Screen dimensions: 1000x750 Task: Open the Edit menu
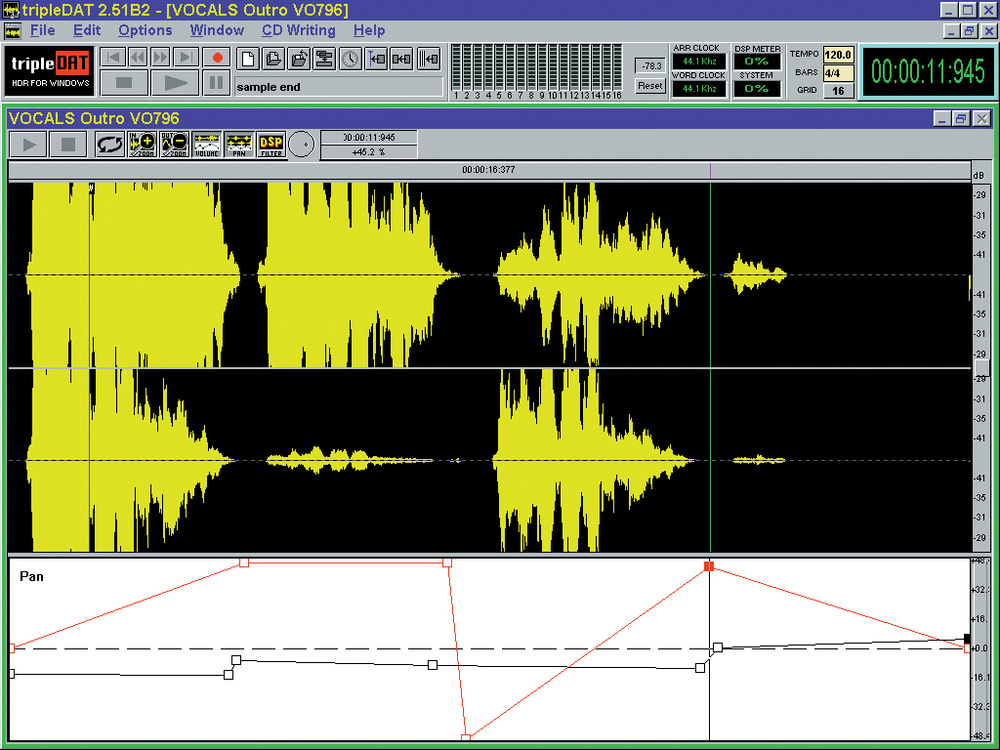pyautogui.click(x=87, y=30)
